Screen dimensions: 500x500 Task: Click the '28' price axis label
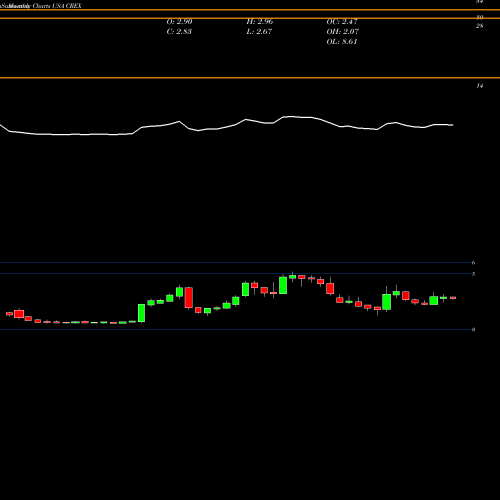coord(479,26)
